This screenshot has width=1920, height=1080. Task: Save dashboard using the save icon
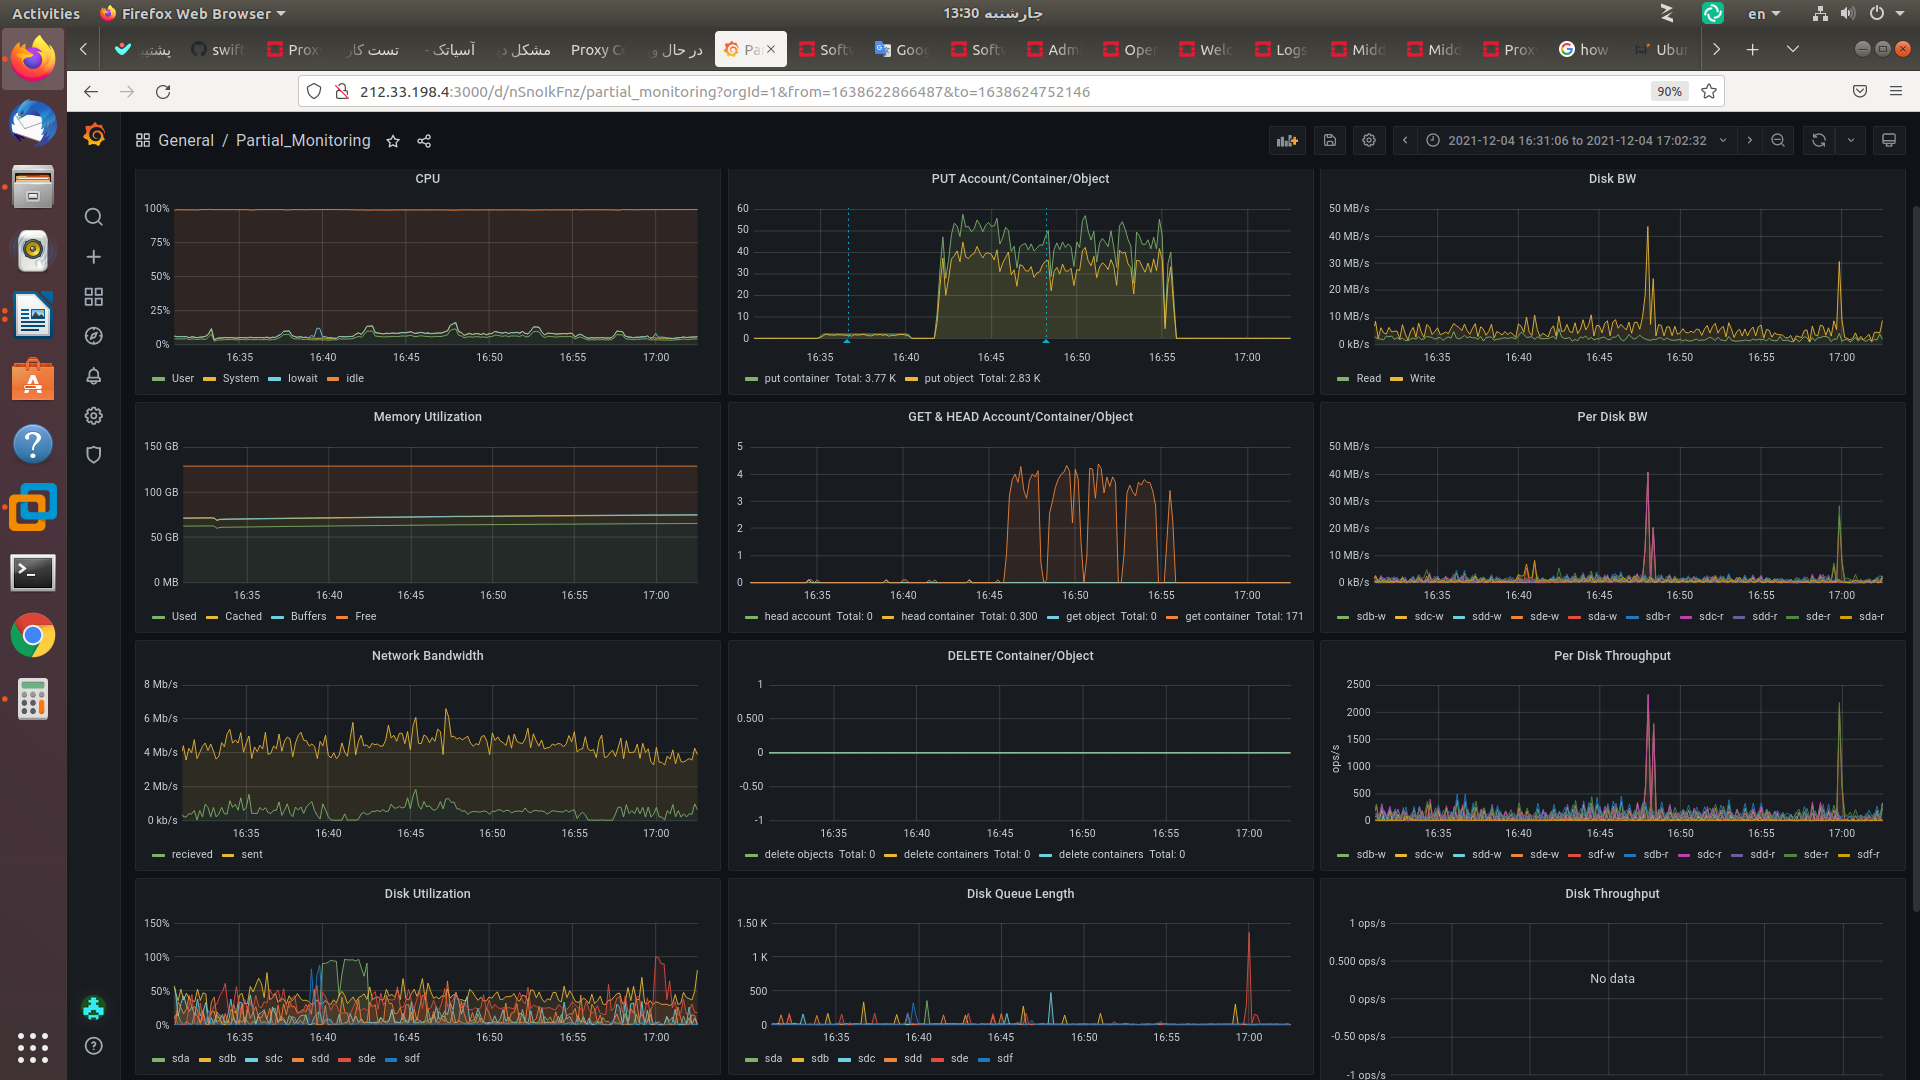click(1329, 141)
